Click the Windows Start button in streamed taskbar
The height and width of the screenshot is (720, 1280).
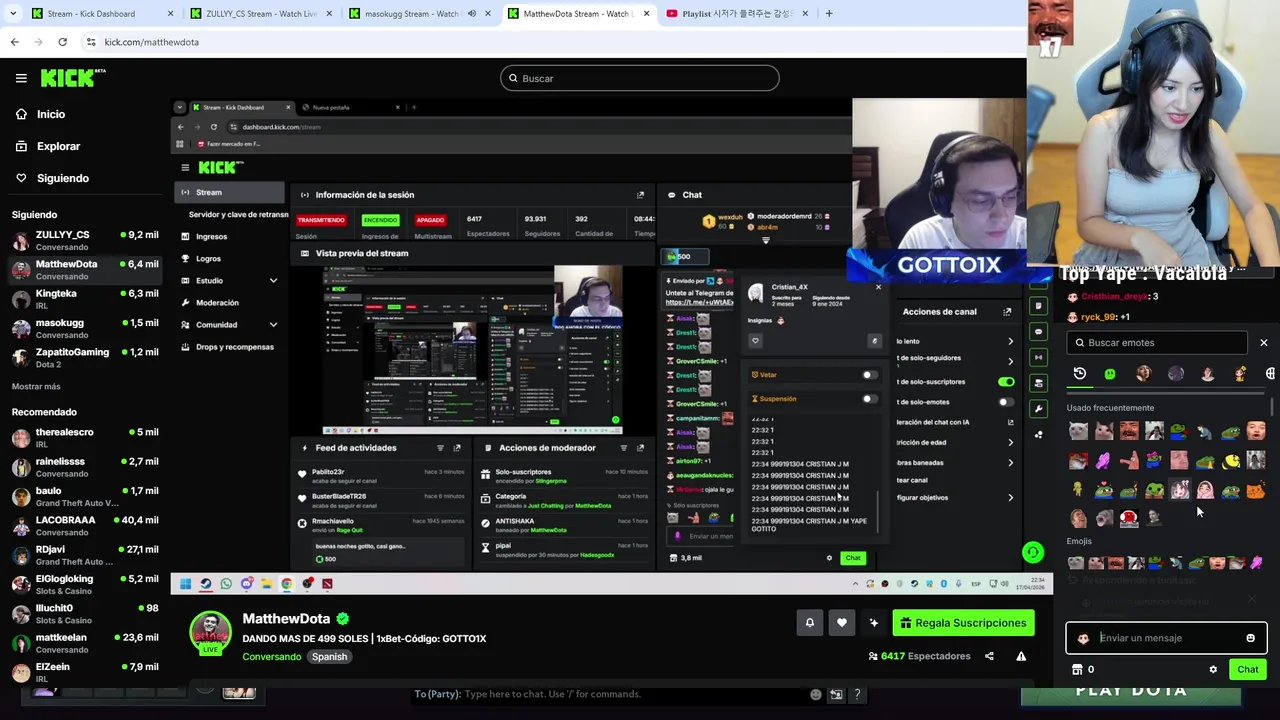click(185, 584)
